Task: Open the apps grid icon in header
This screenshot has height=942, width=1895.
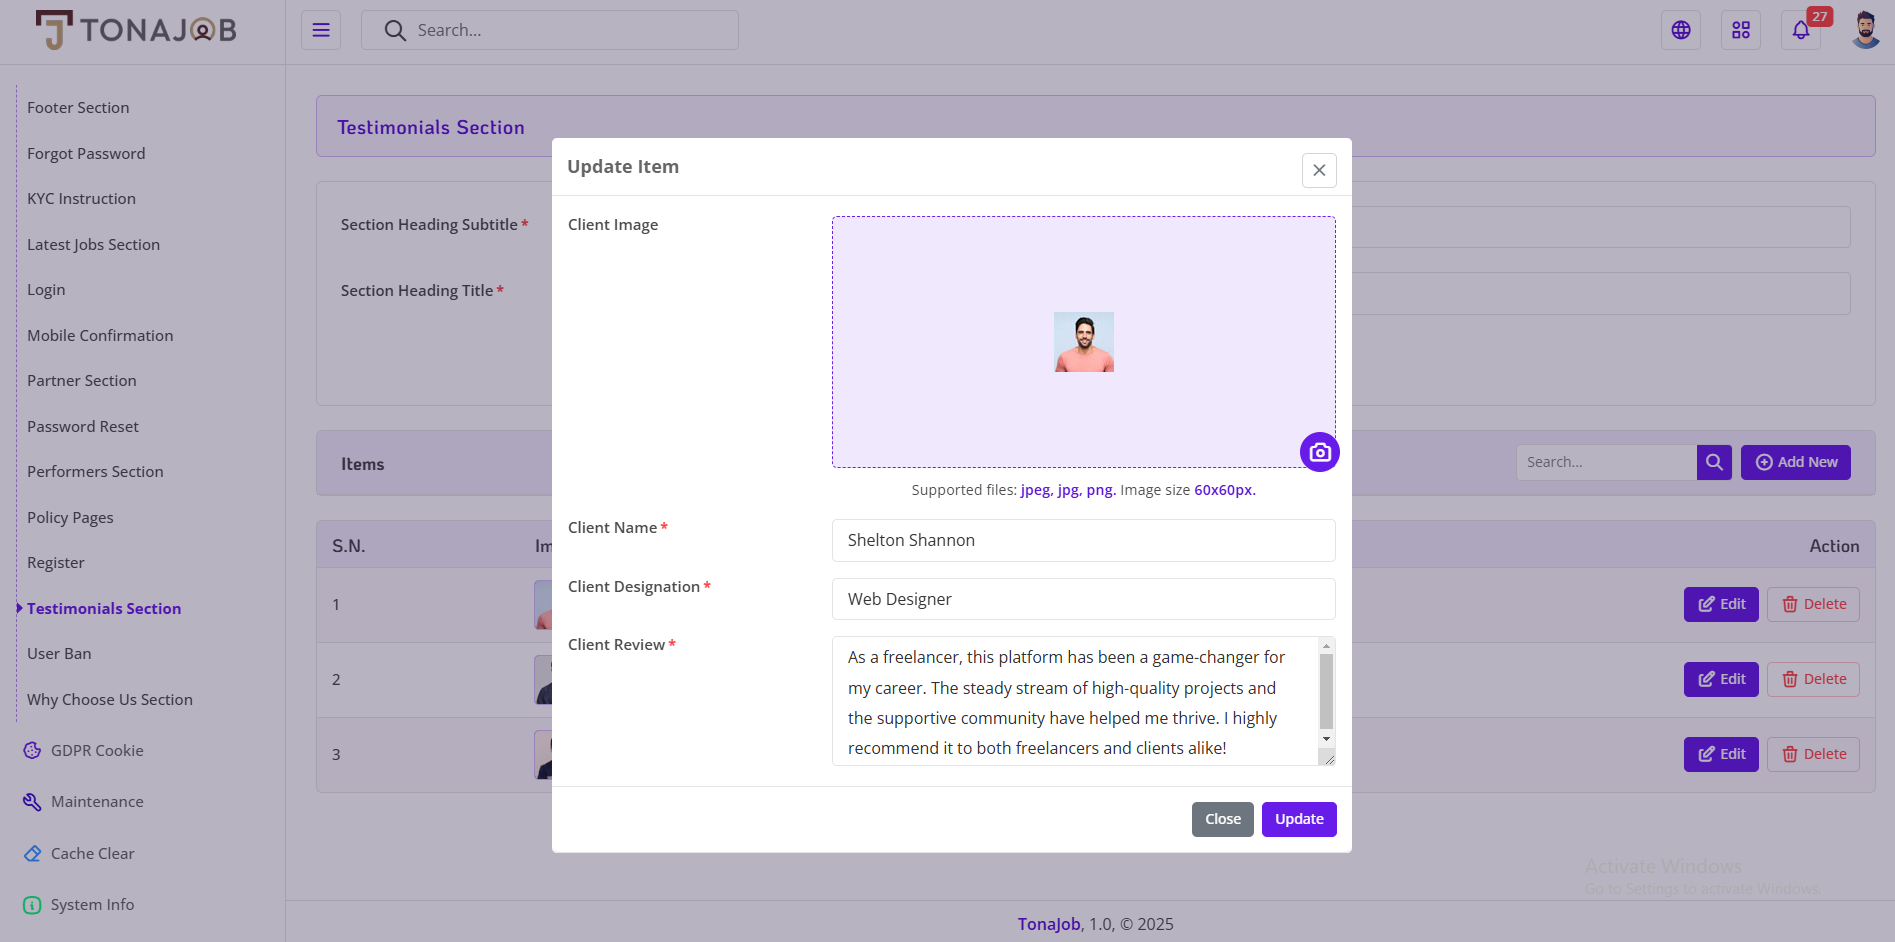Action: coord(1741,30)
